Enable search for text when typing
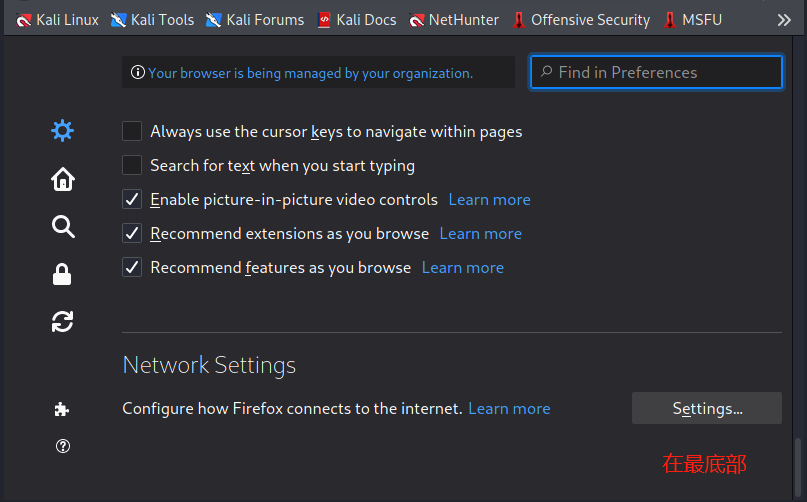The image size is (807, 502). tap(132, 166)
